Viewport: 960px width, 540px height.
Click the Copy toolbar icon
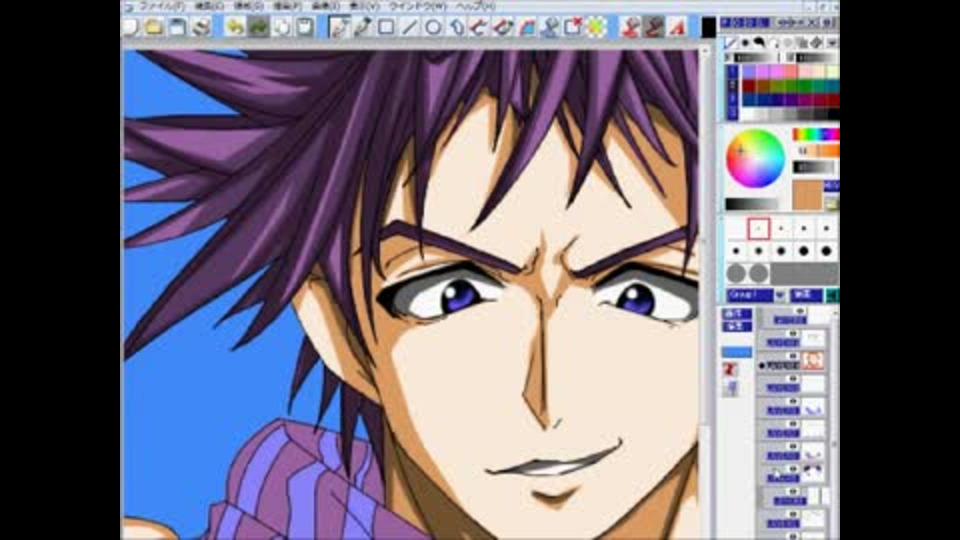click(x=282, y=27)
